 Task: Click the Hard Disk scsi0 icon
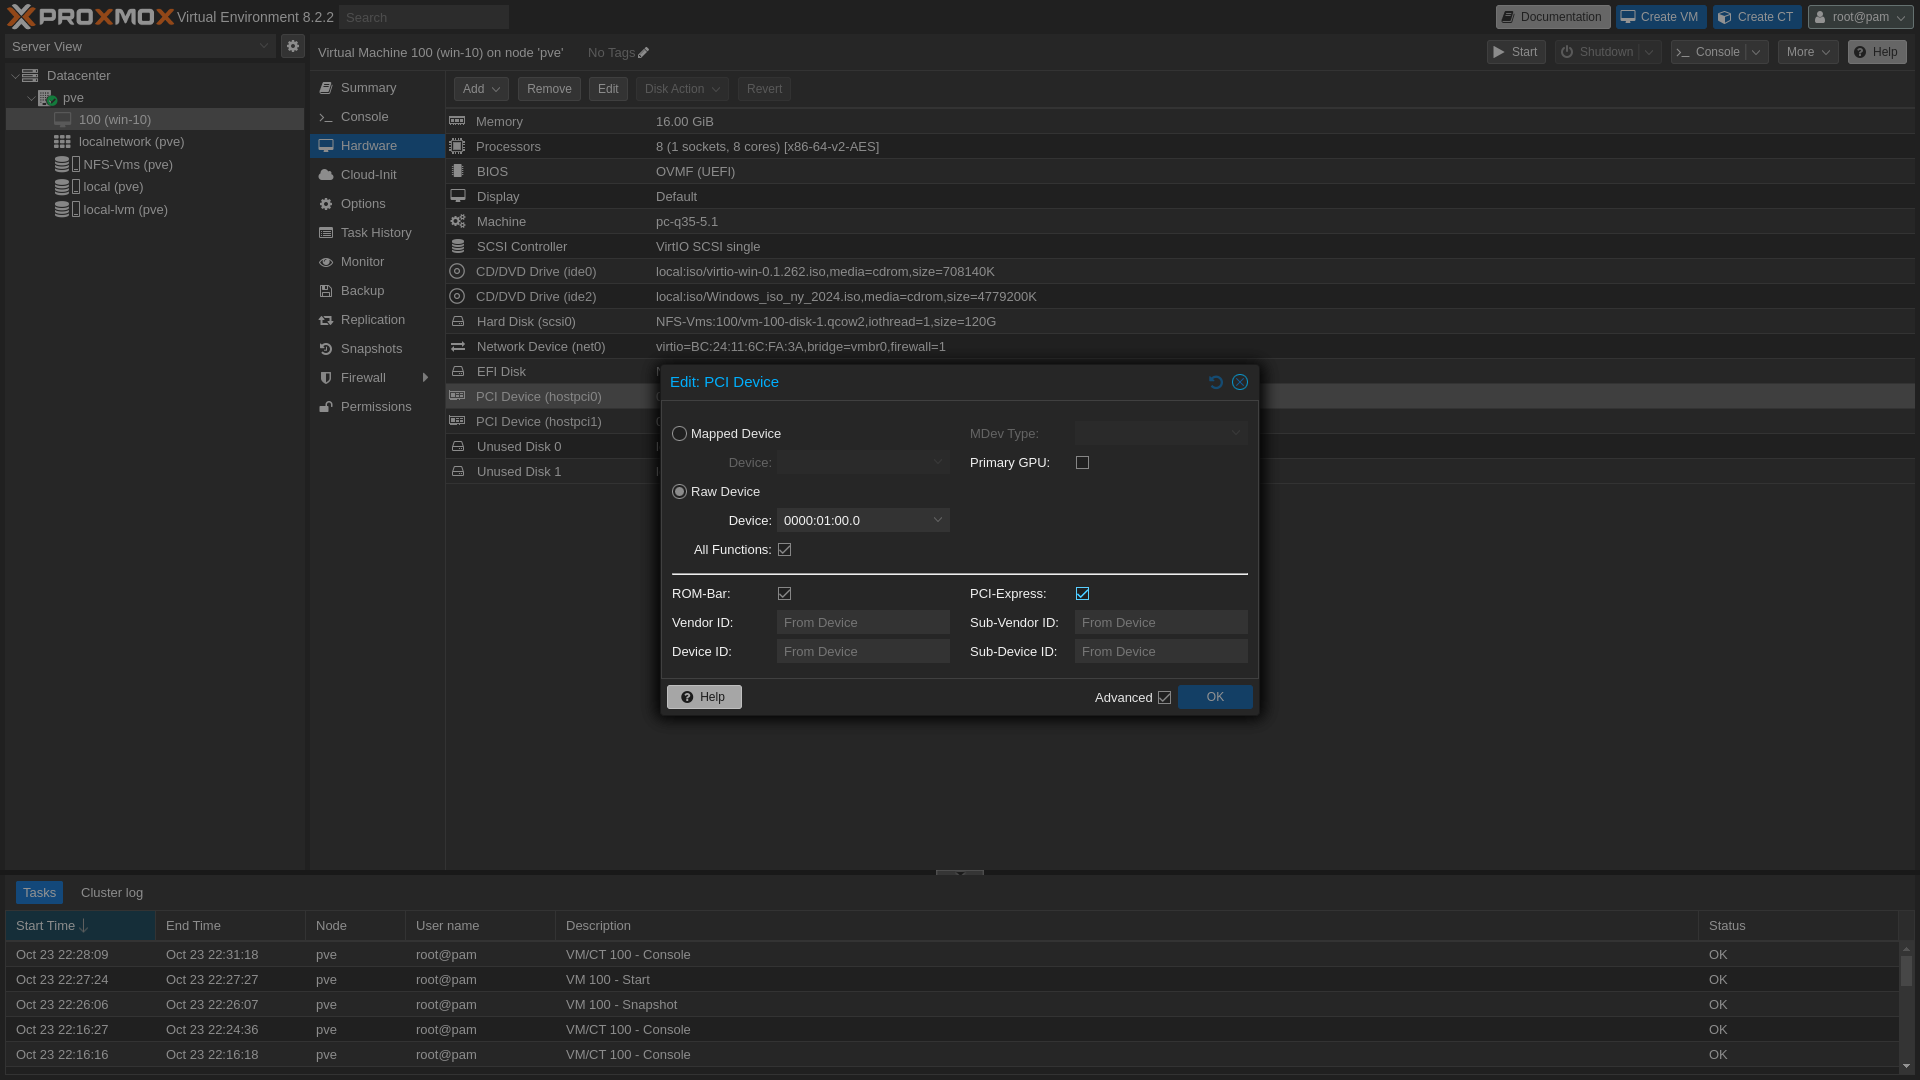tap(457, 321)
